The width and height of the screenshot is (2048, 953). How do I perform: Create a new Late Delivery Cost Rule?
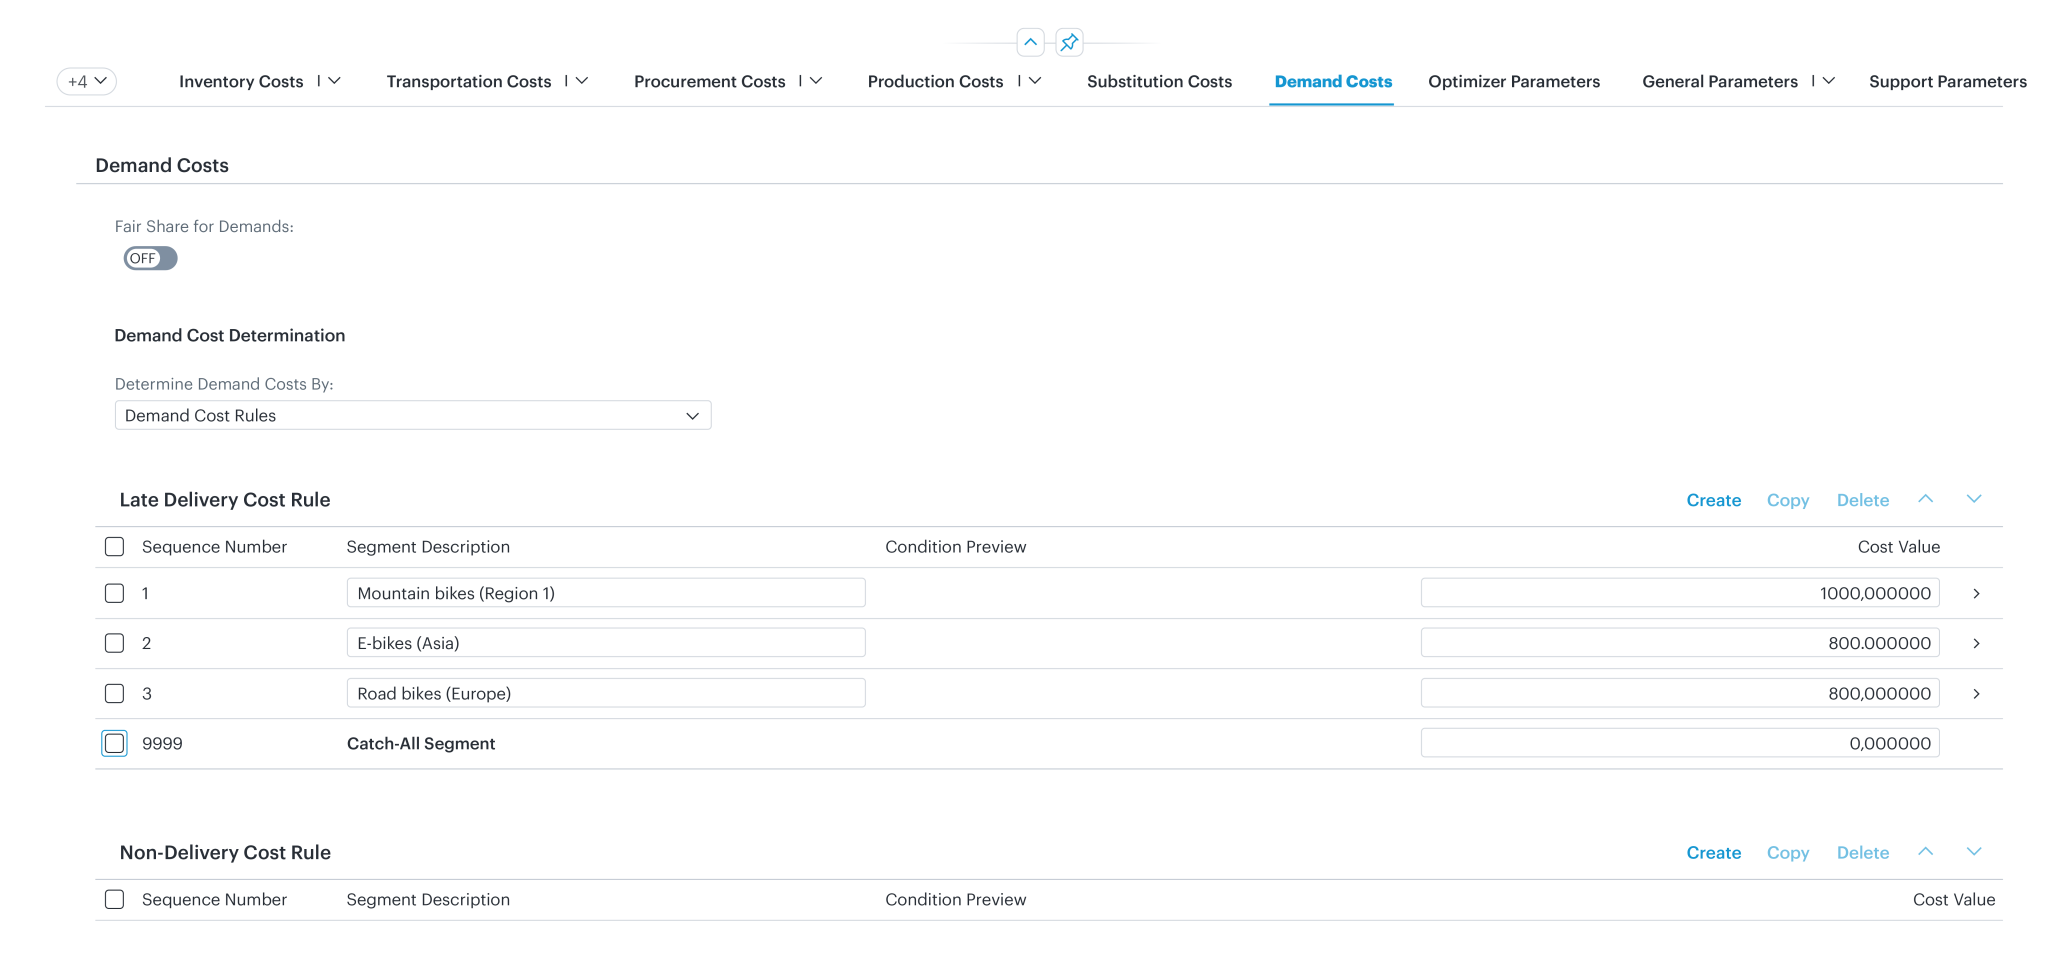[x=1713, y=499]
